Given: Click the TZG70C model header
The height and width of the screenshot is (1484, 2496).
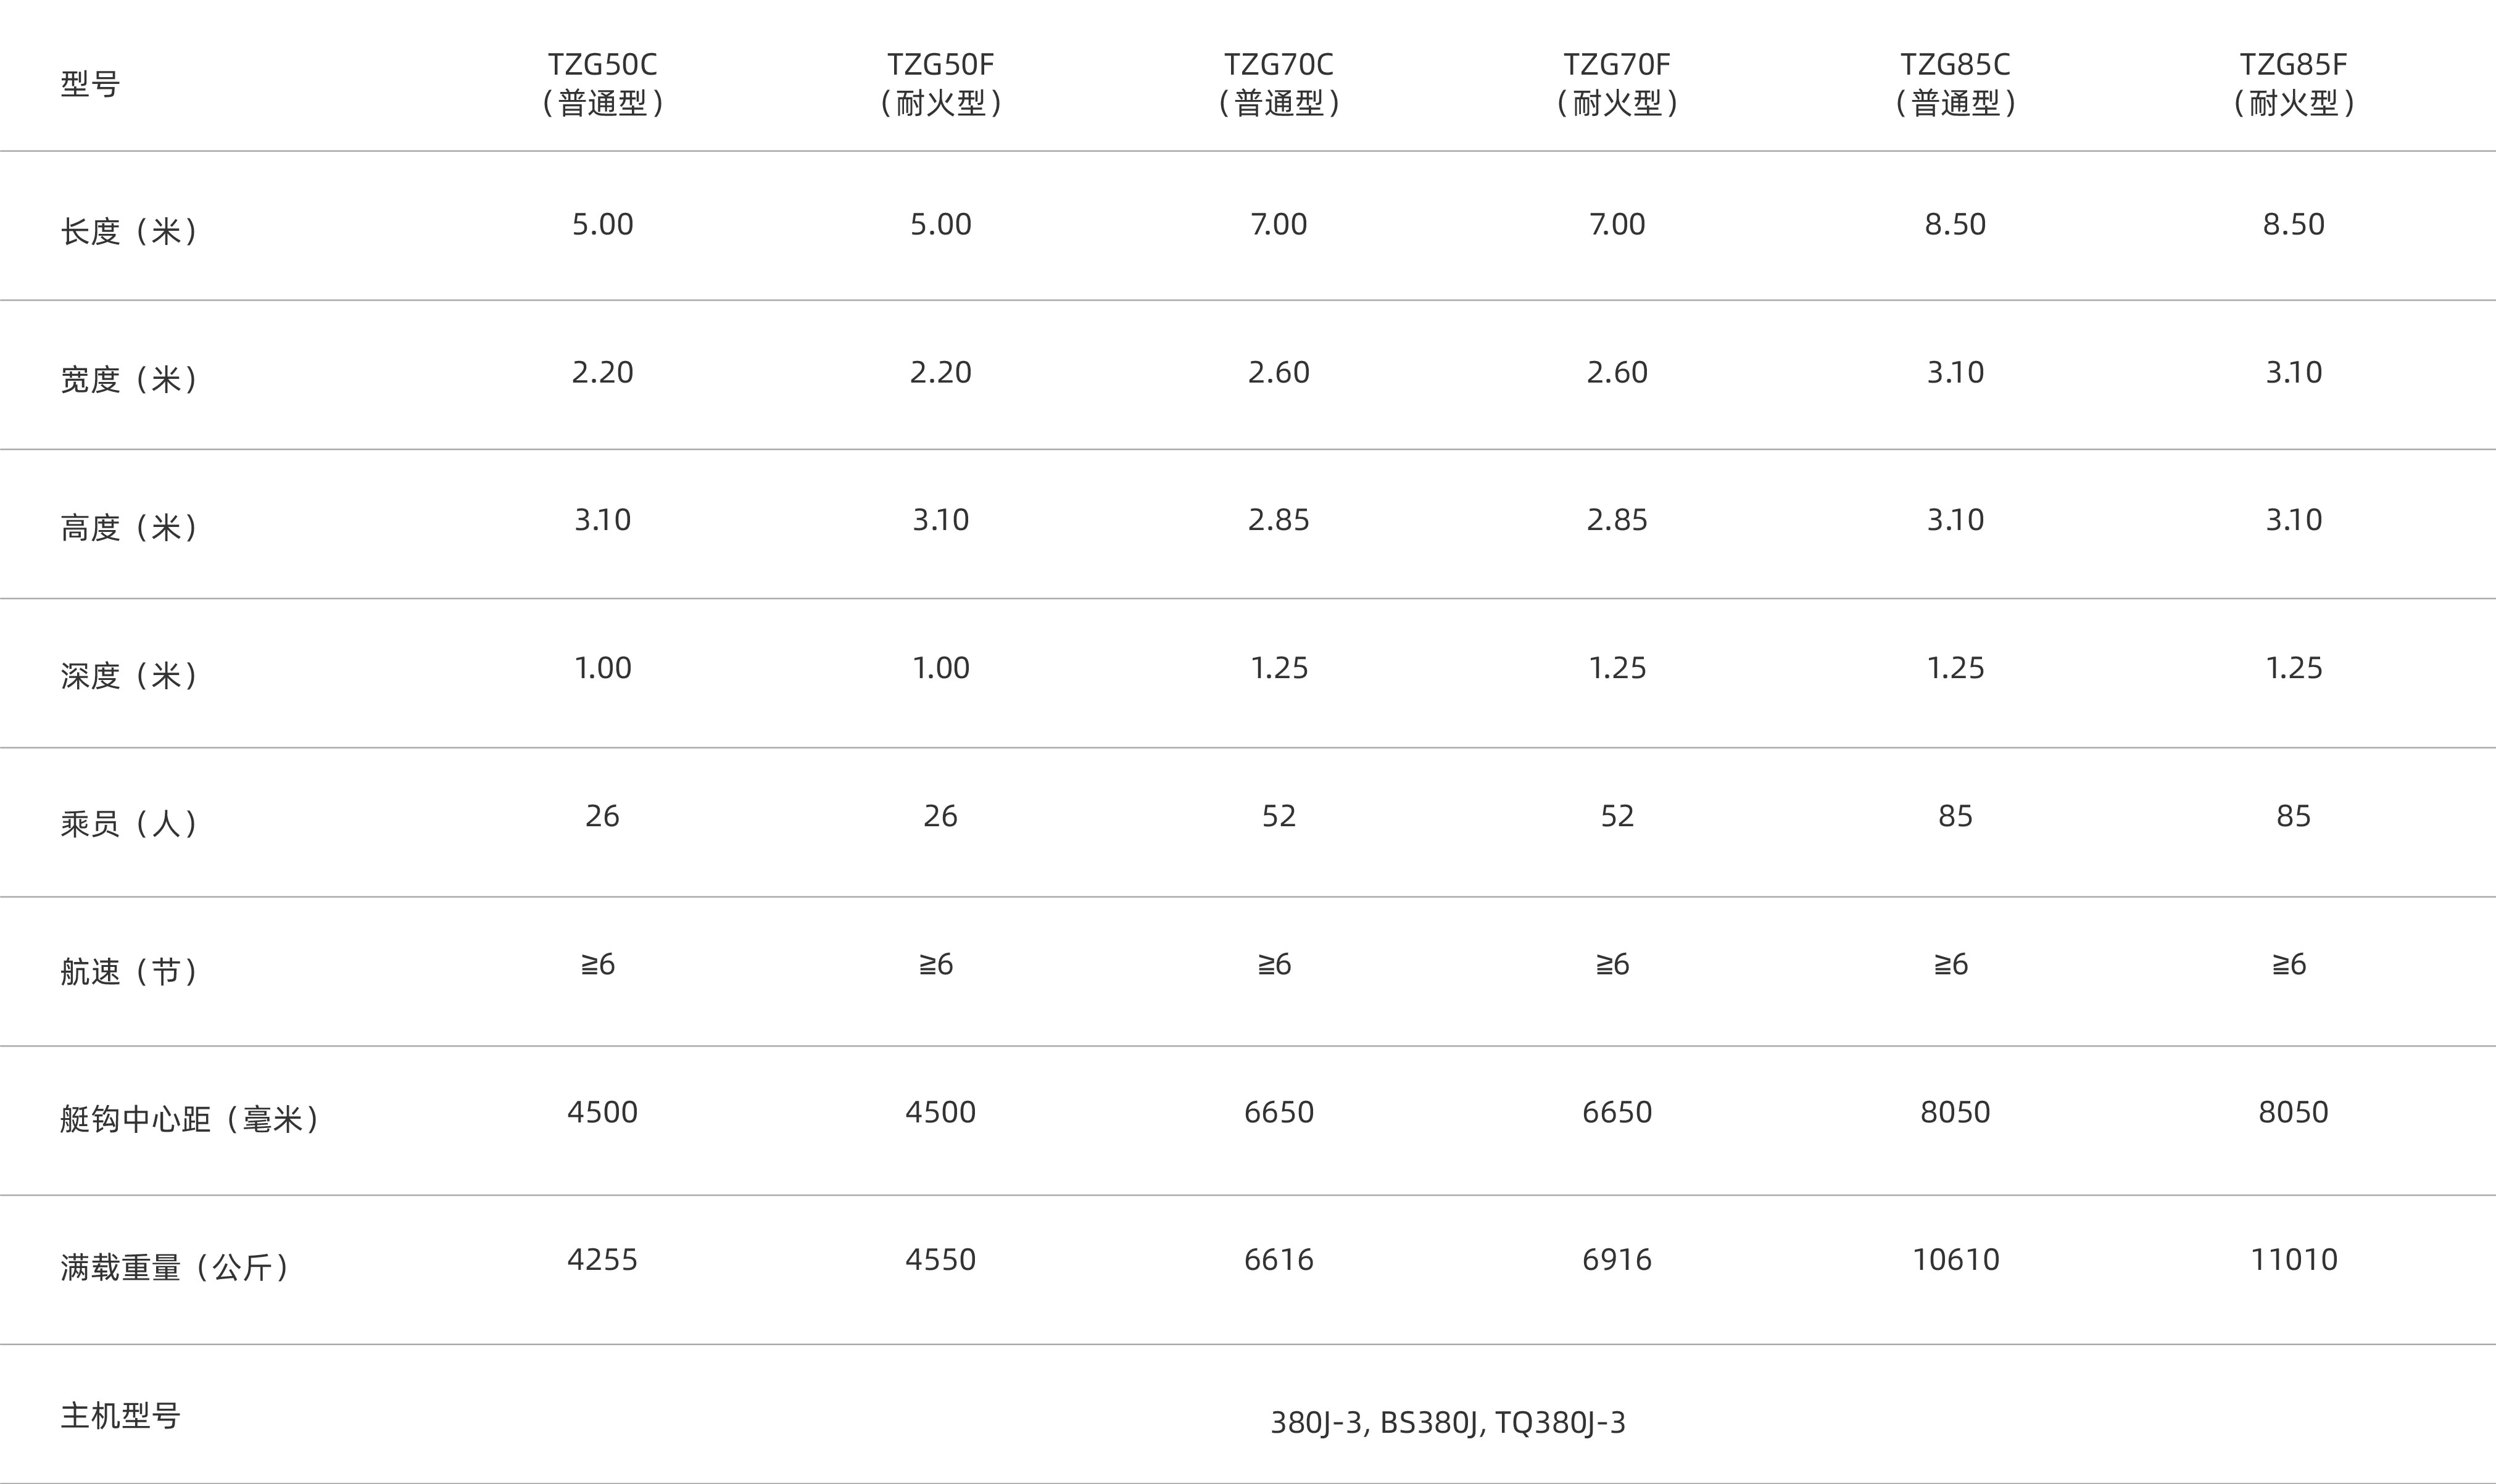Looking at the screenshot, I should (x=1278, y=83).
